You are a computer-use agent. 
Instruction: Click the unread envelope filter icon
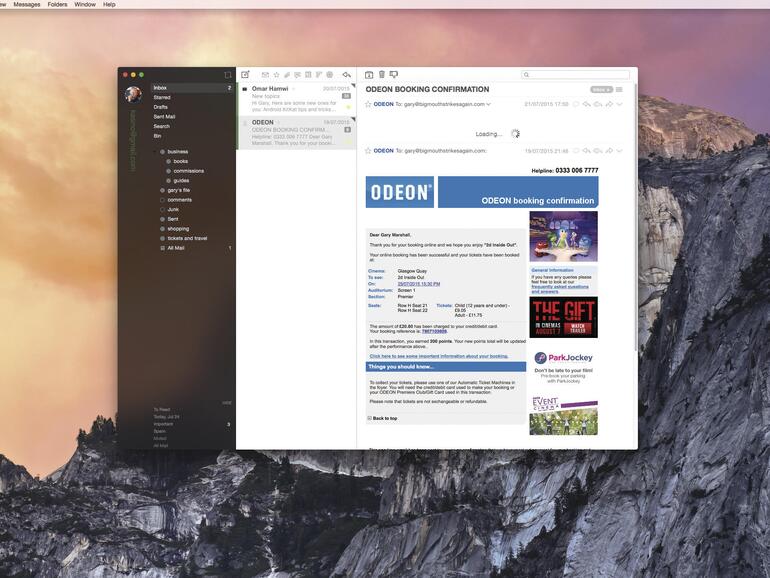click(x=265, y=75)
